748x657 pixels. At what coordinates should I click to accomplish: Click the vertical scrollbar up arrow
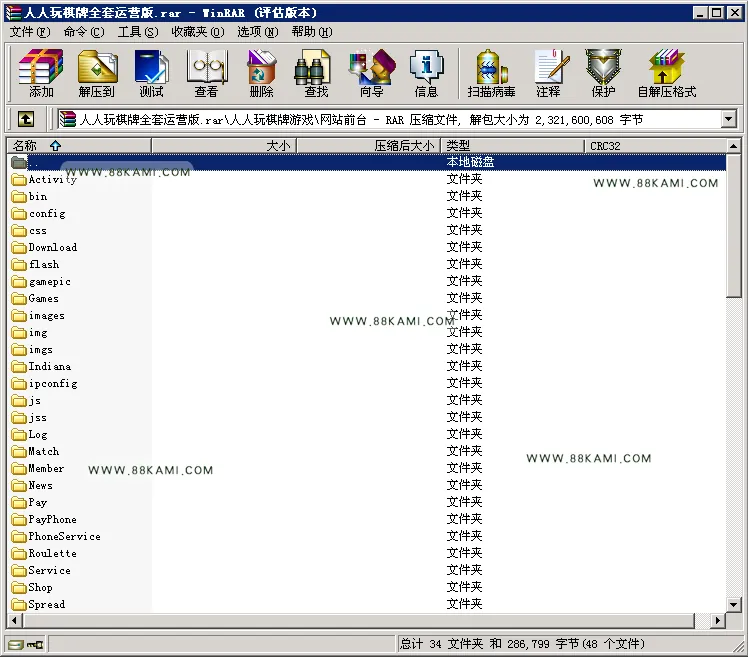click(x=734, y=146)
